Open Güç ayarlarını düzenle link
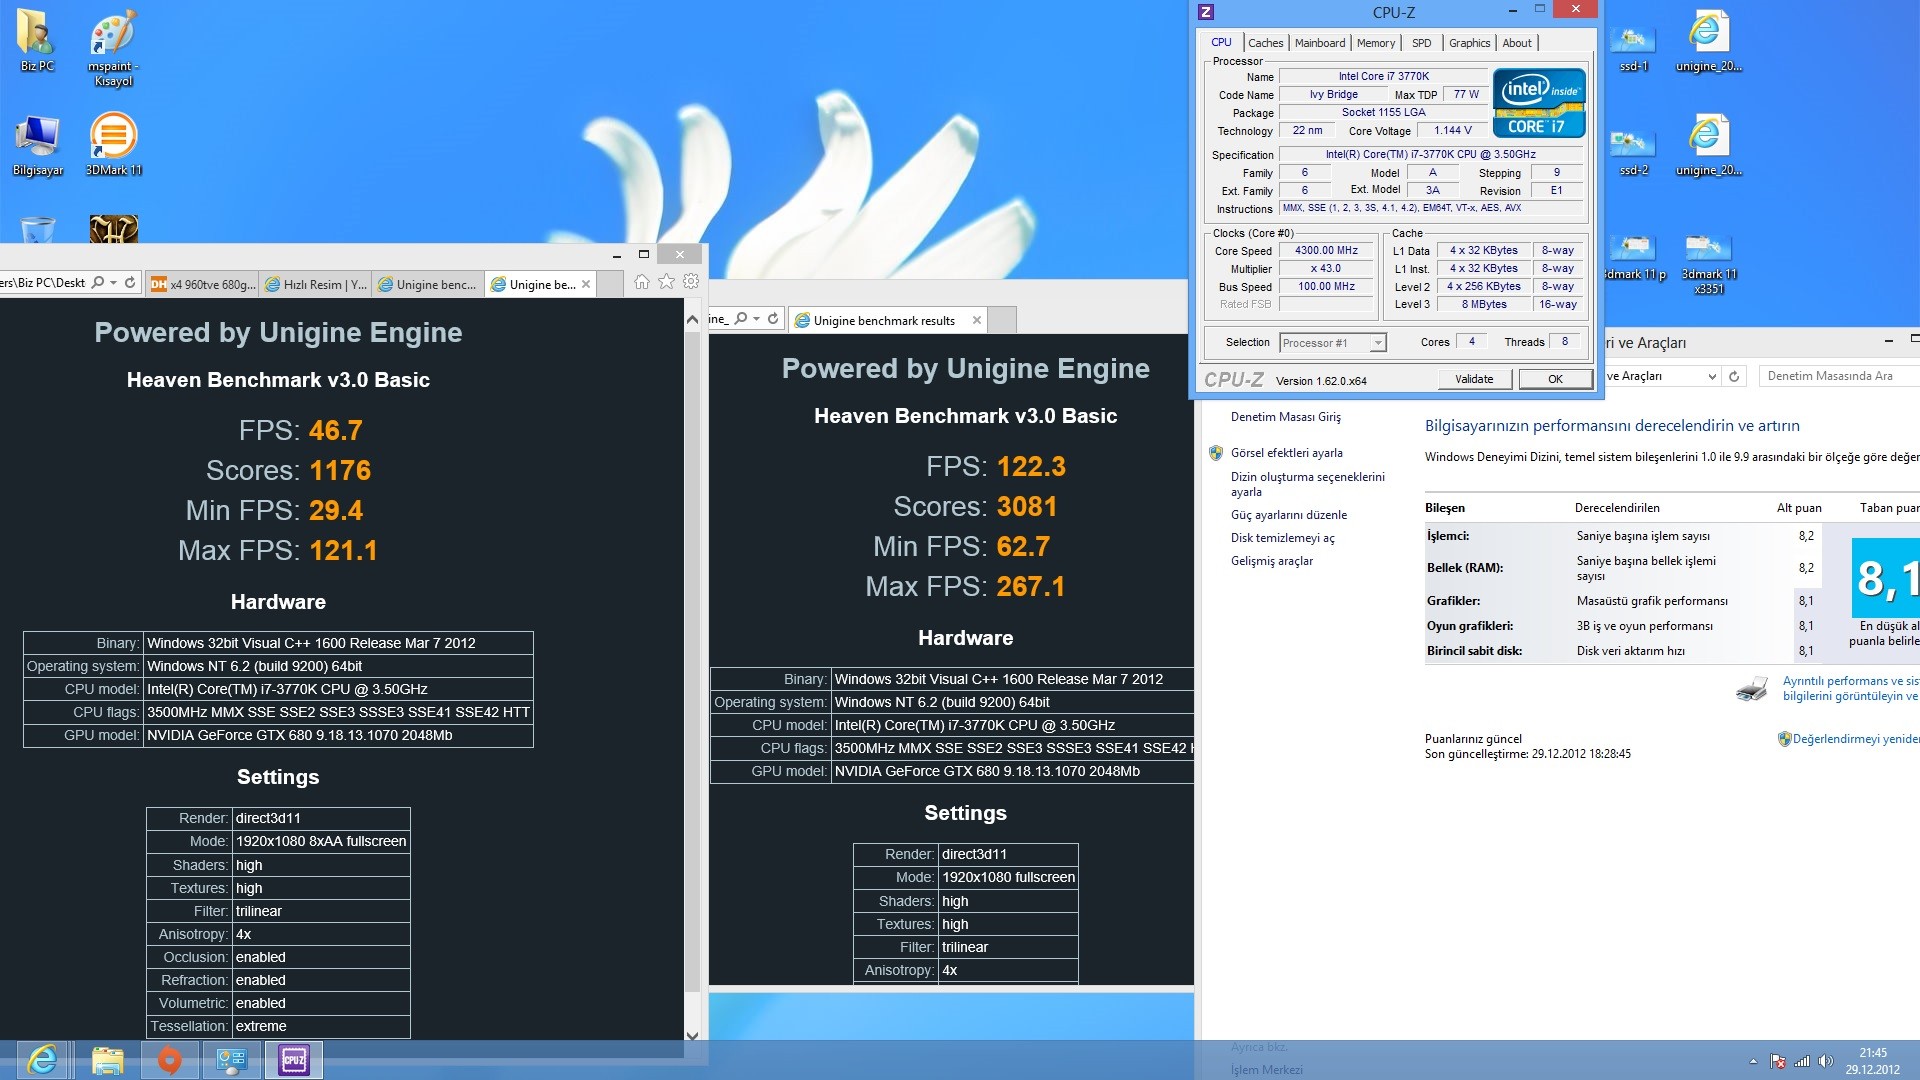This screenshot has height=1080, width=1920. (x=1289, y=515)
